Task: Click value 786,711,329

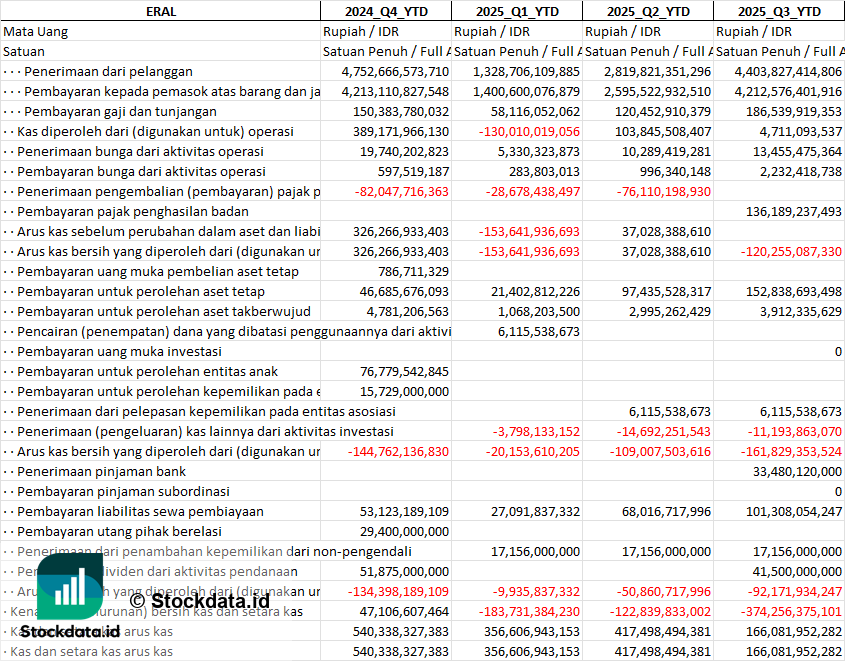Action: click(413, 272)
